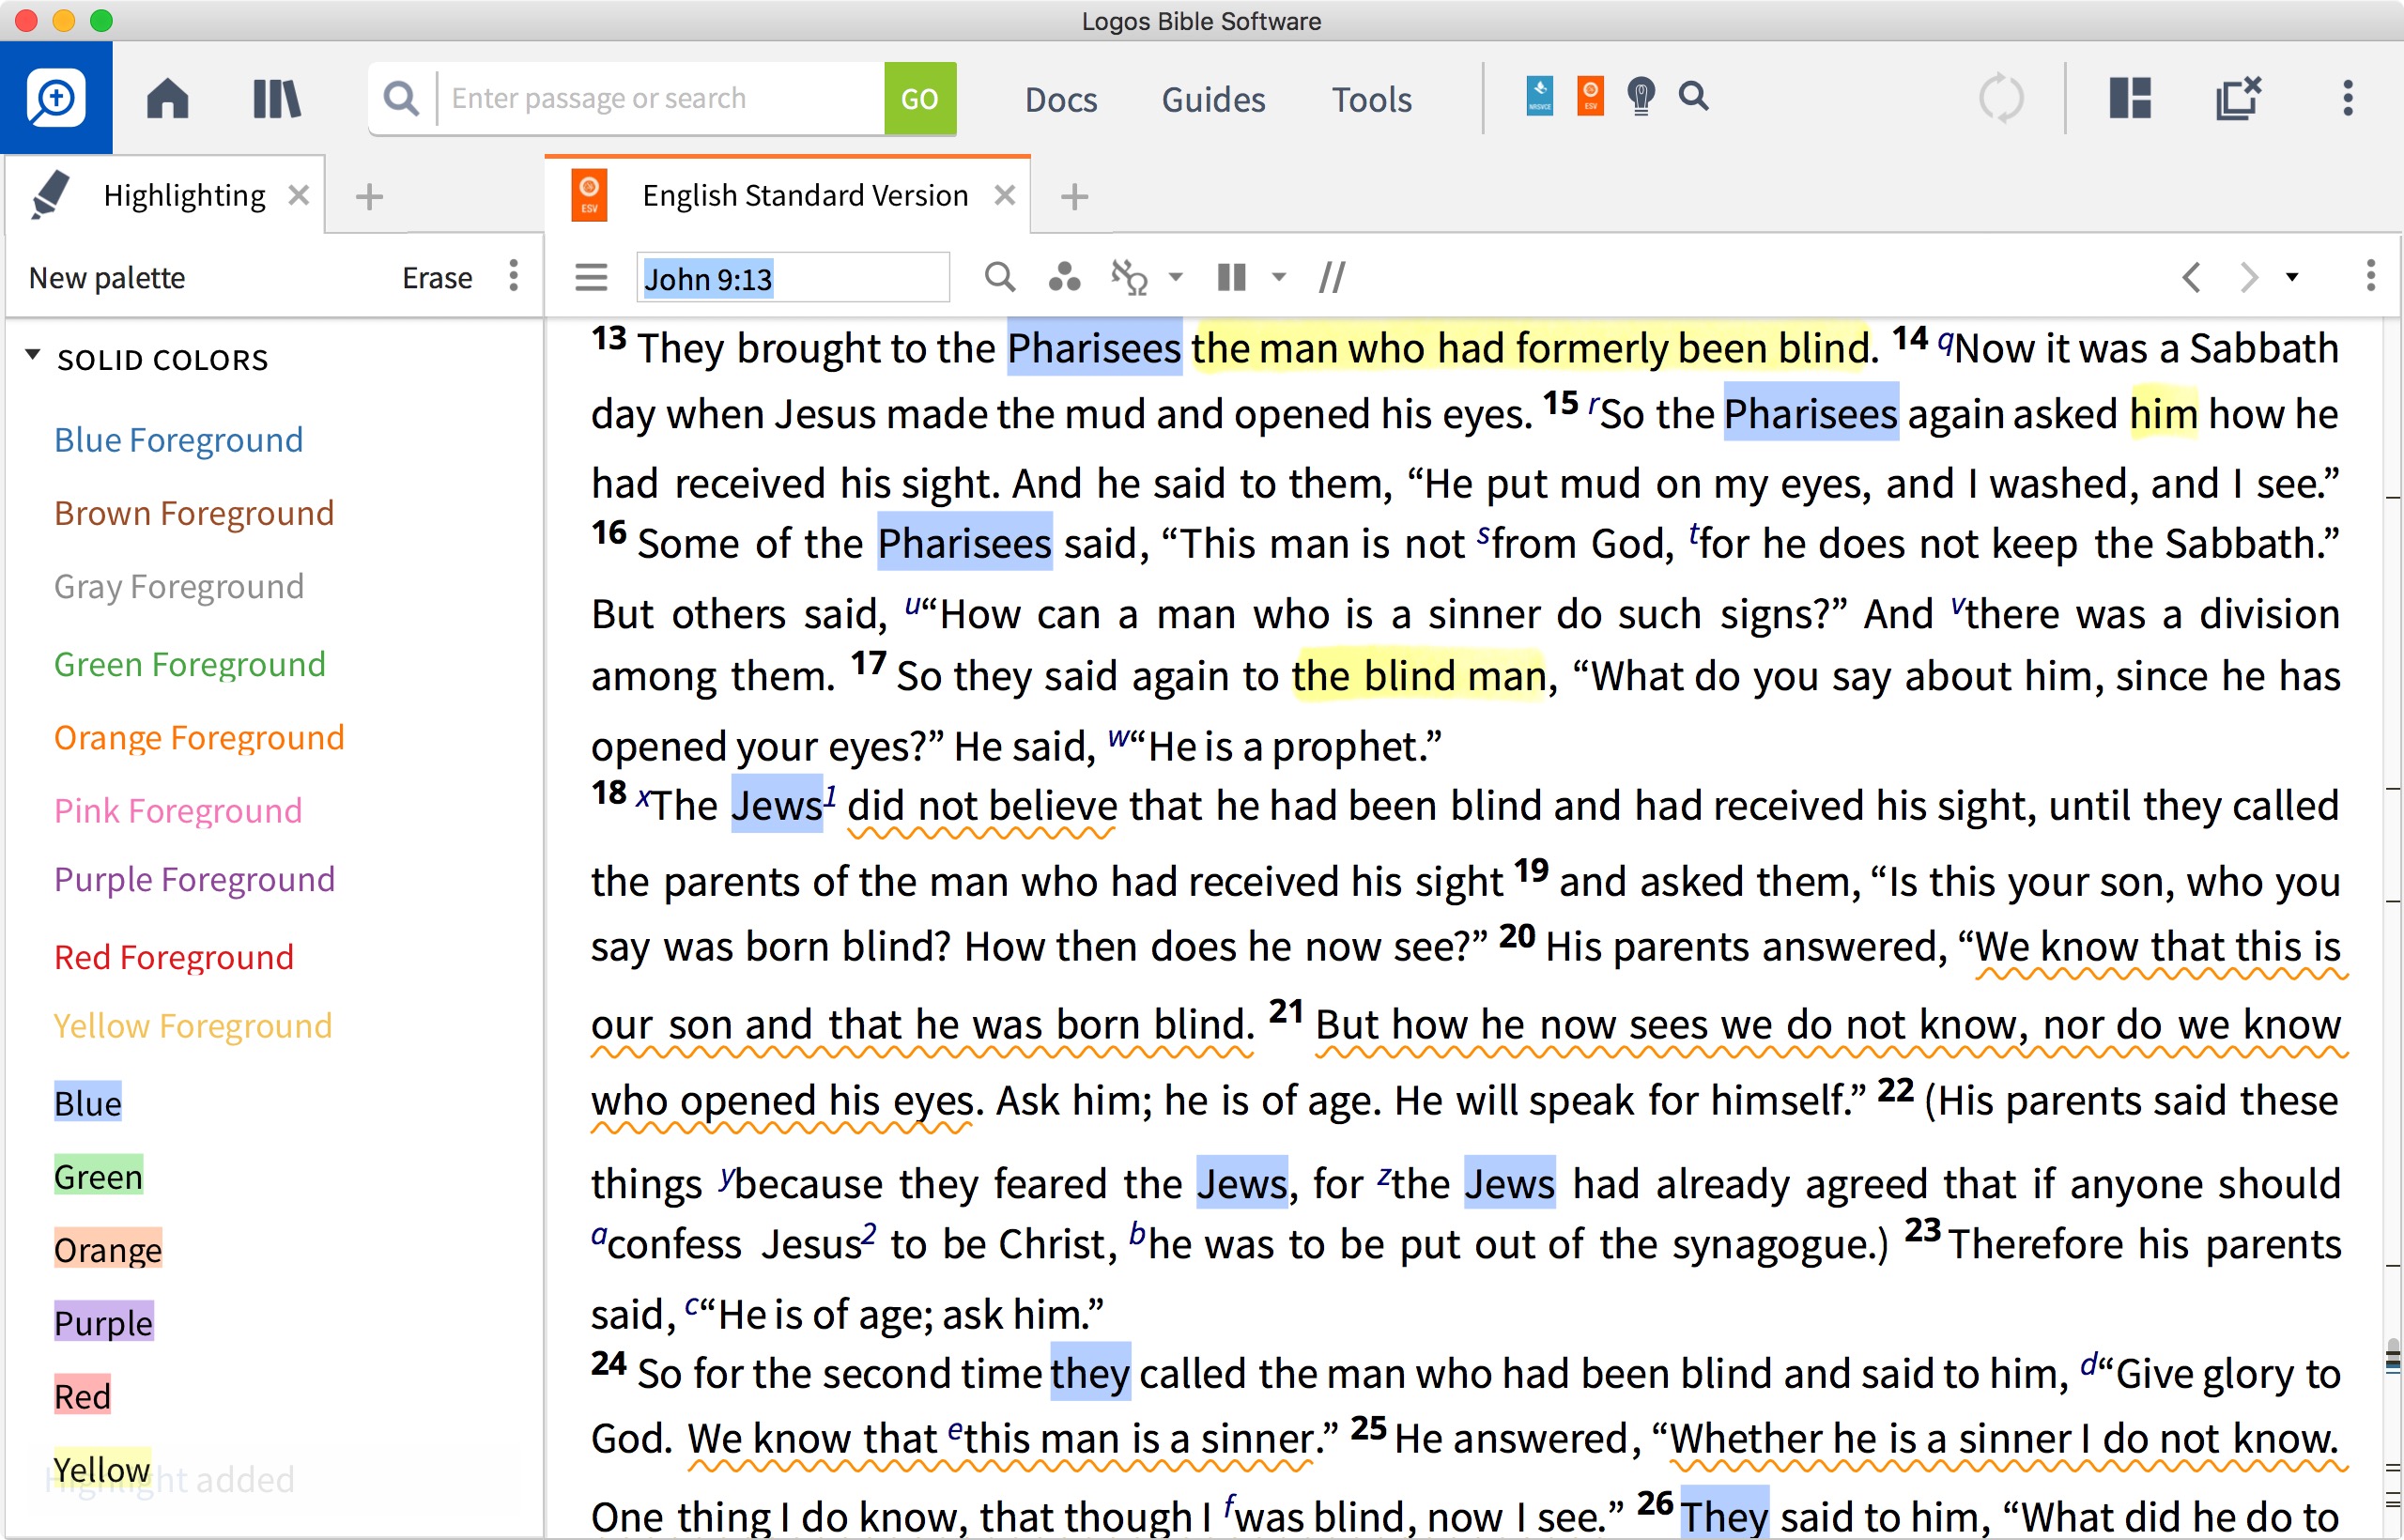Open the Library books icon

pyautogui.click(x=276, y=99)
